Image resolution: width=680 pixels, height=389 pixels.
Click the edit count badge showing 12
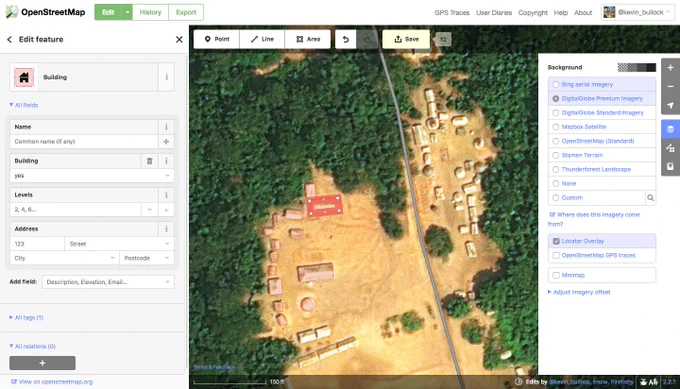443,39
